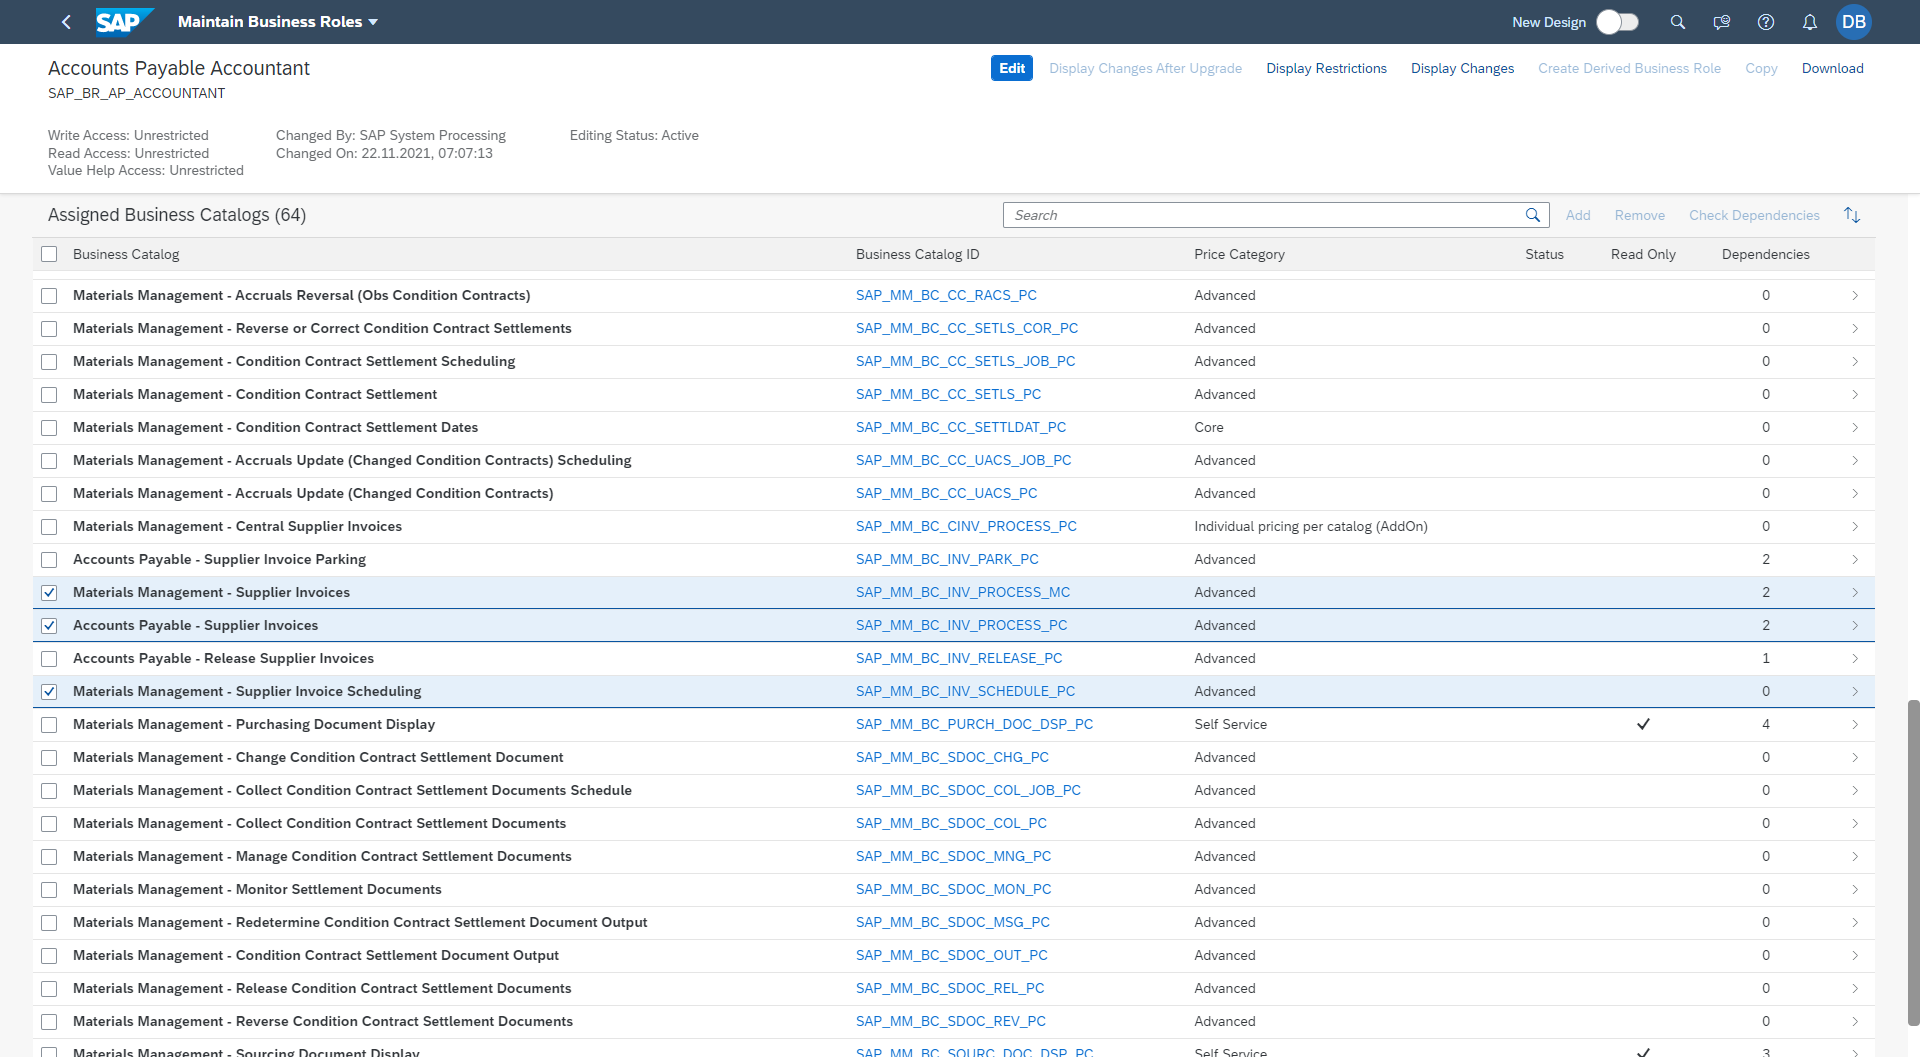Click the magnifier icon in catalog search field
Screen dimensions: 1920x1057
click(x=1533, y=215)
